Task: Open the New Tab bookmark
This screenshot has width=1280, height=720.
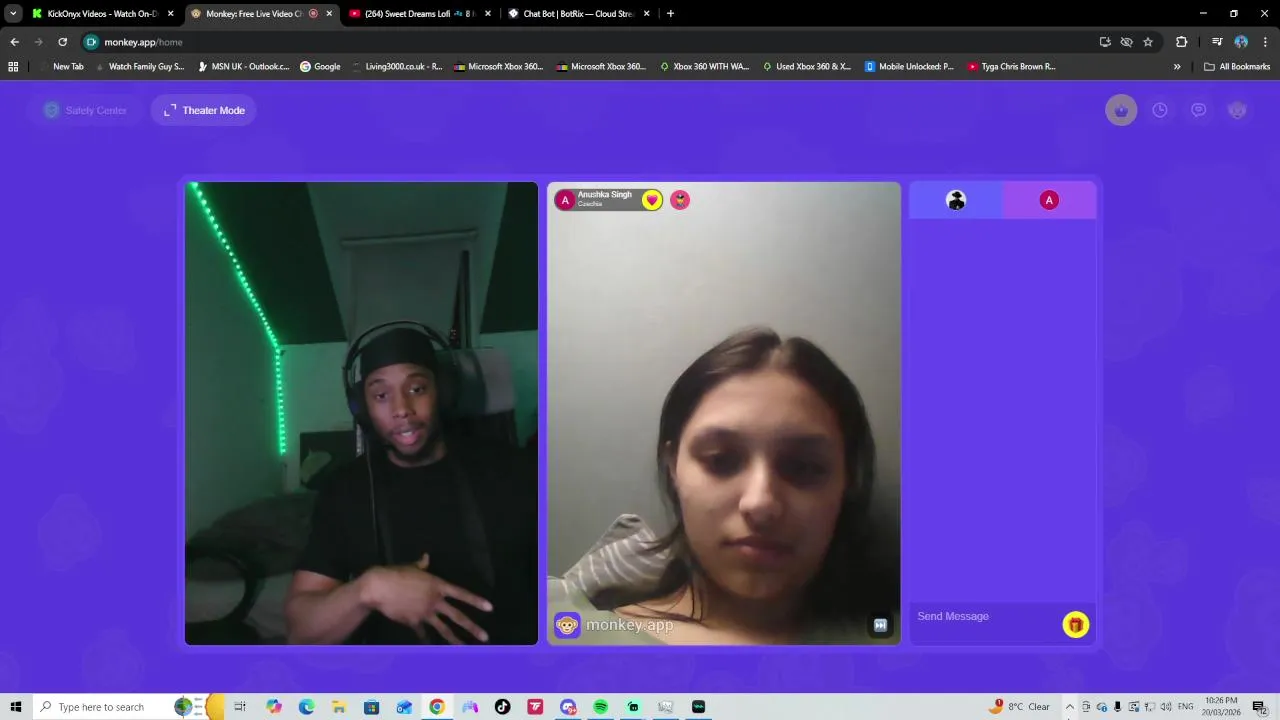Action: pos(61,67)
